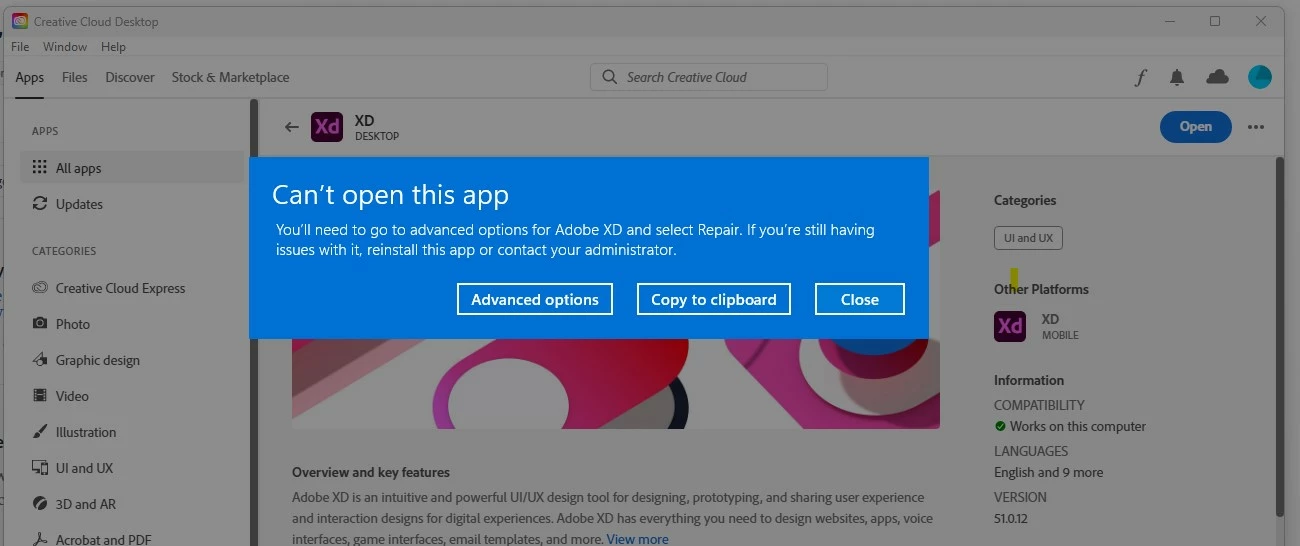This screenshot has height=546, width=1300.
Task: Click the XD preview banner image
Action: pos(615,383)
